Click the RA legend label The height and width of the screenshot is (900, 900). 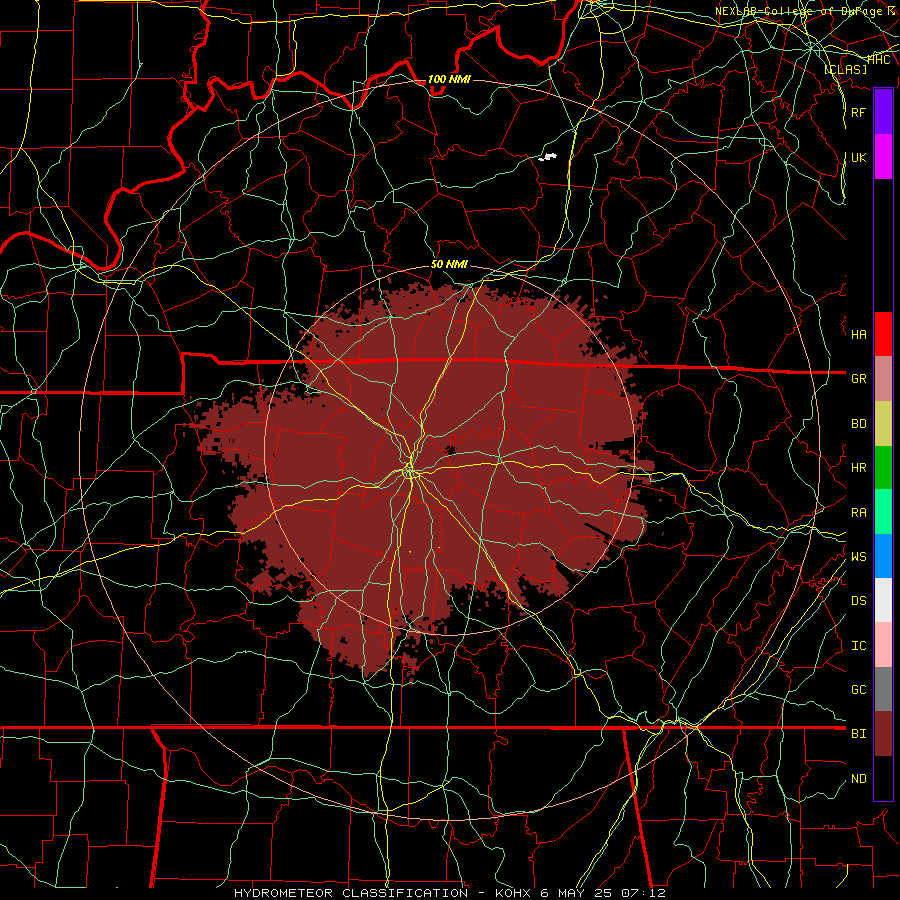(x=858, y=513)
